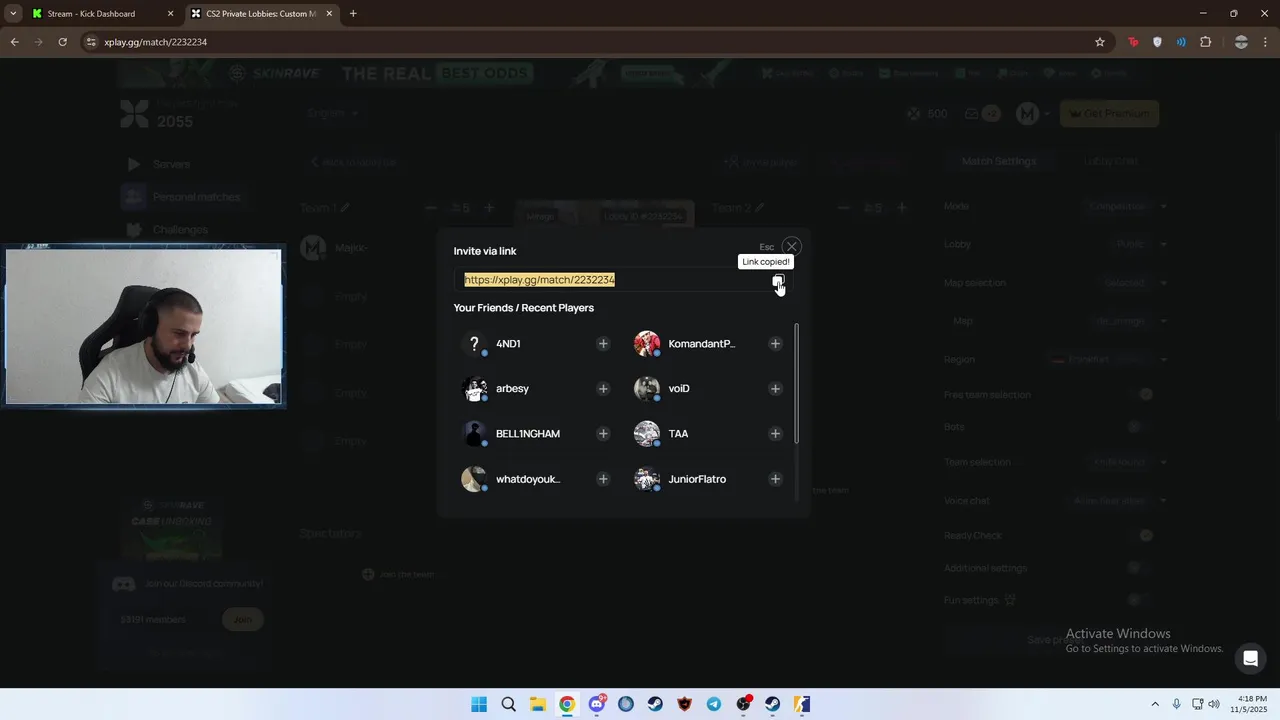
Task: Copy the invite link with the copy icon
Action: [778, 282]
